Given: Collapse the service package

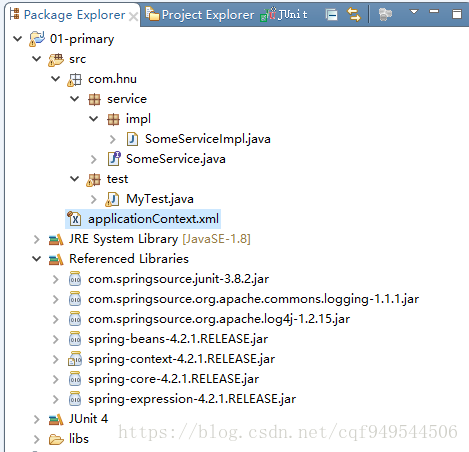Looking at the screenshot, I should point(75,99).
